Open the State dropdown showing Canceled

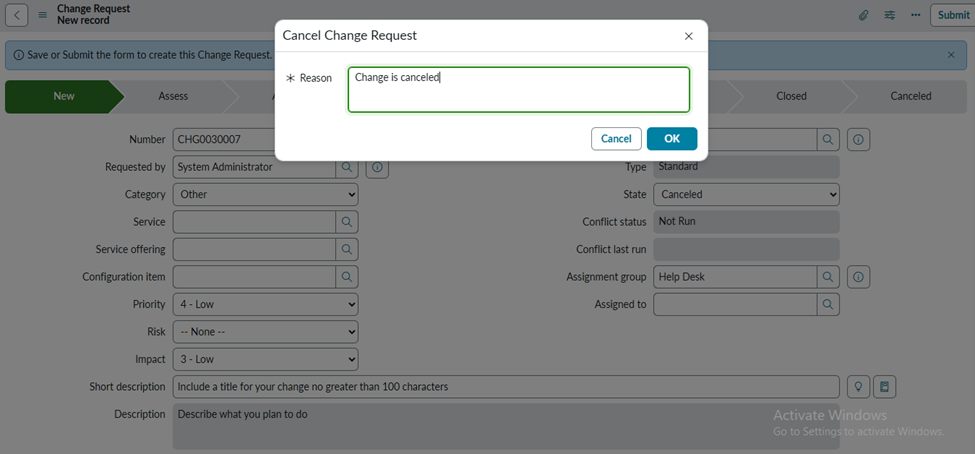click(x=746, y=195)
